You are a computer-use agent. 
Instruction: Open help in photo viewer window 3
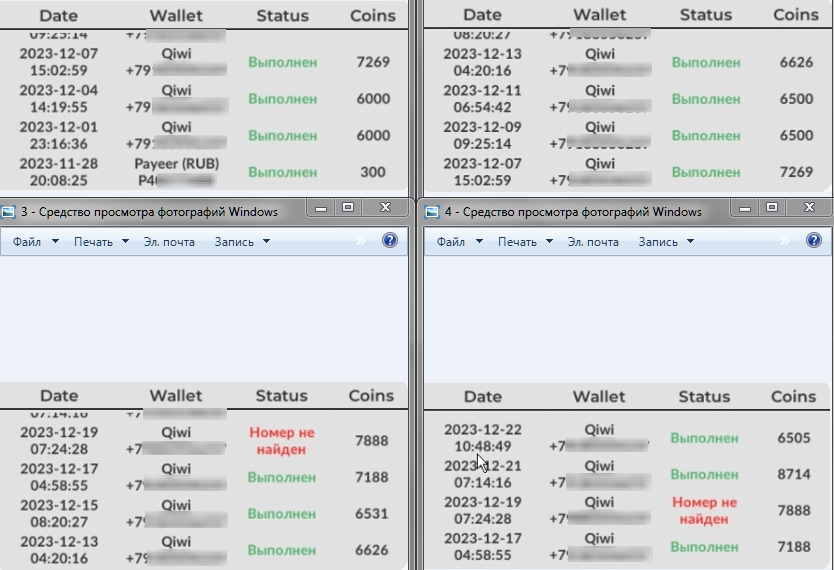pyautogui.click(x=390, y=241)
